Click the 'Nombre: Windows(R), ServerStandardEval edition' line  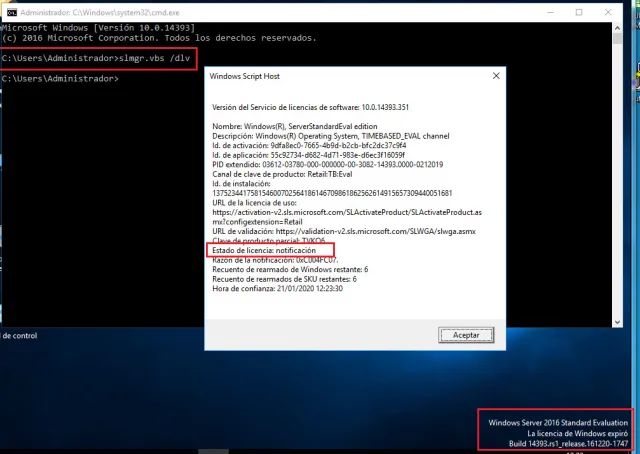[295, 126]
